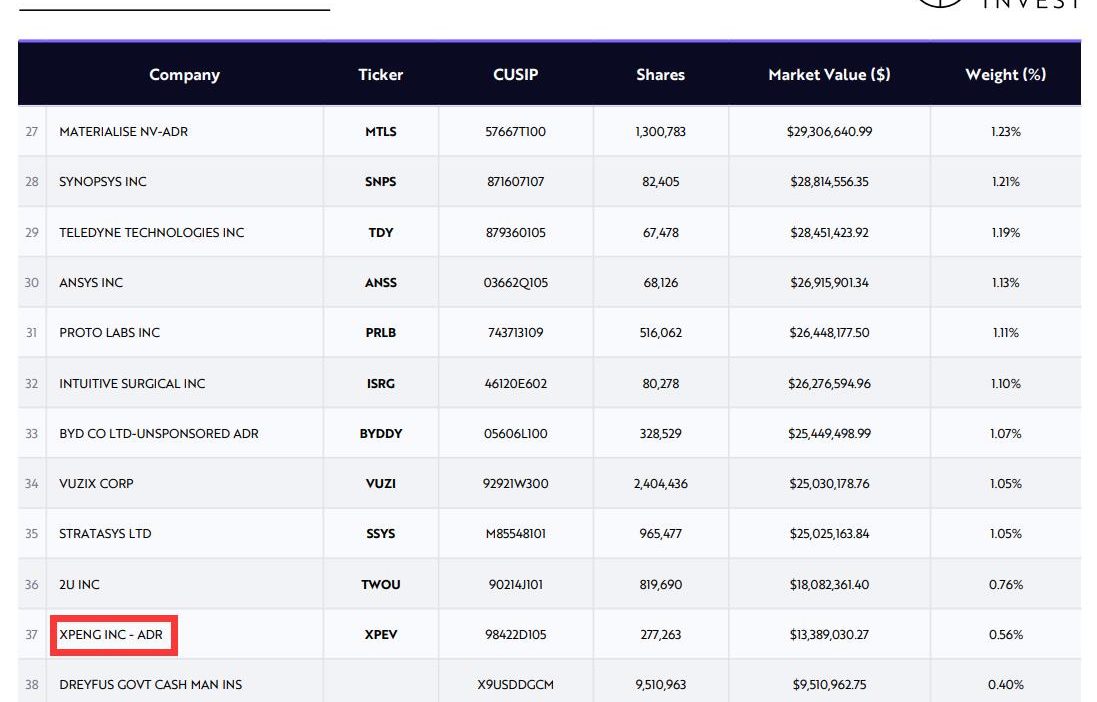Select the "Weight (%)" column header
Viewport: 1097px width, 702px height.
click(x=1005, y=74)
